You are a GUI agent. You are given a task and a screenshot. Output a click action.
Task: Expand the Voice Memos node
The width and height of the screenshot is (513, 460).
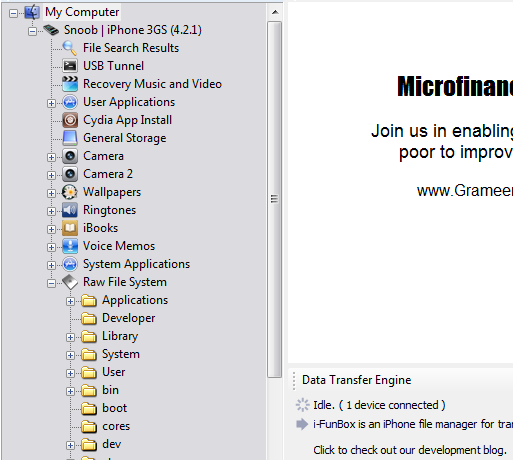tap(51, 247)
